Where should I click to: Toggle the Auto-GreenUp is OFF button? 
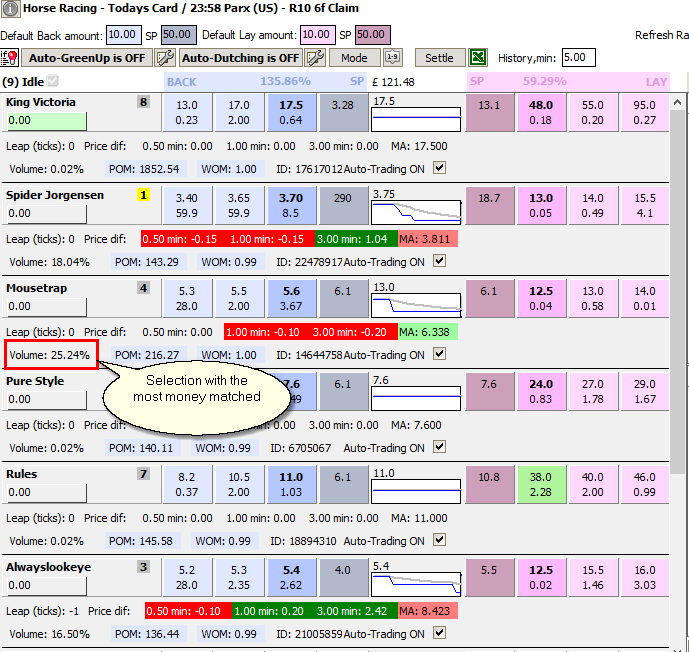click(x=87, y=58)
